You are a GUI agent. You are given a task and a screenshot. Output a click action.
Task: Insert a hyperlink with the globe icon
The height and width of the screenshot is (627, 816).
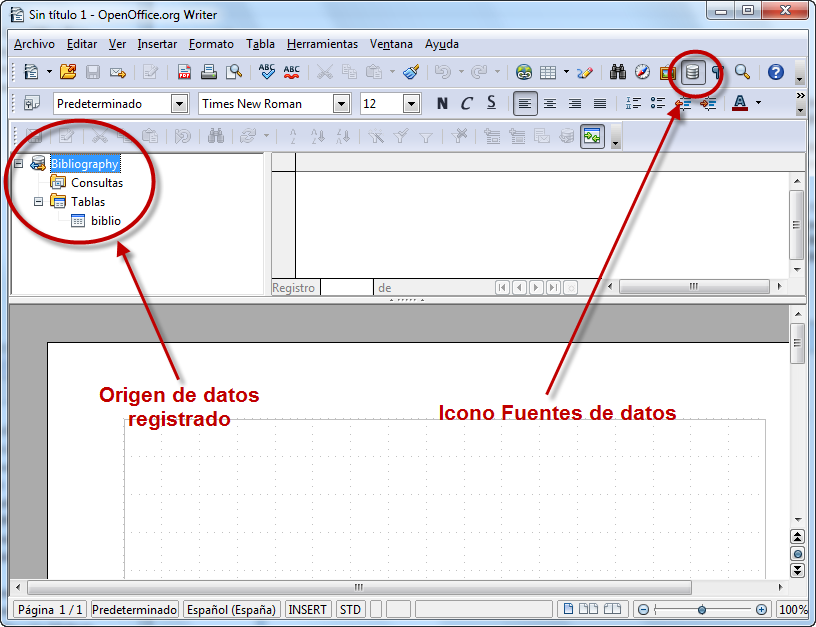click(524, 72)
